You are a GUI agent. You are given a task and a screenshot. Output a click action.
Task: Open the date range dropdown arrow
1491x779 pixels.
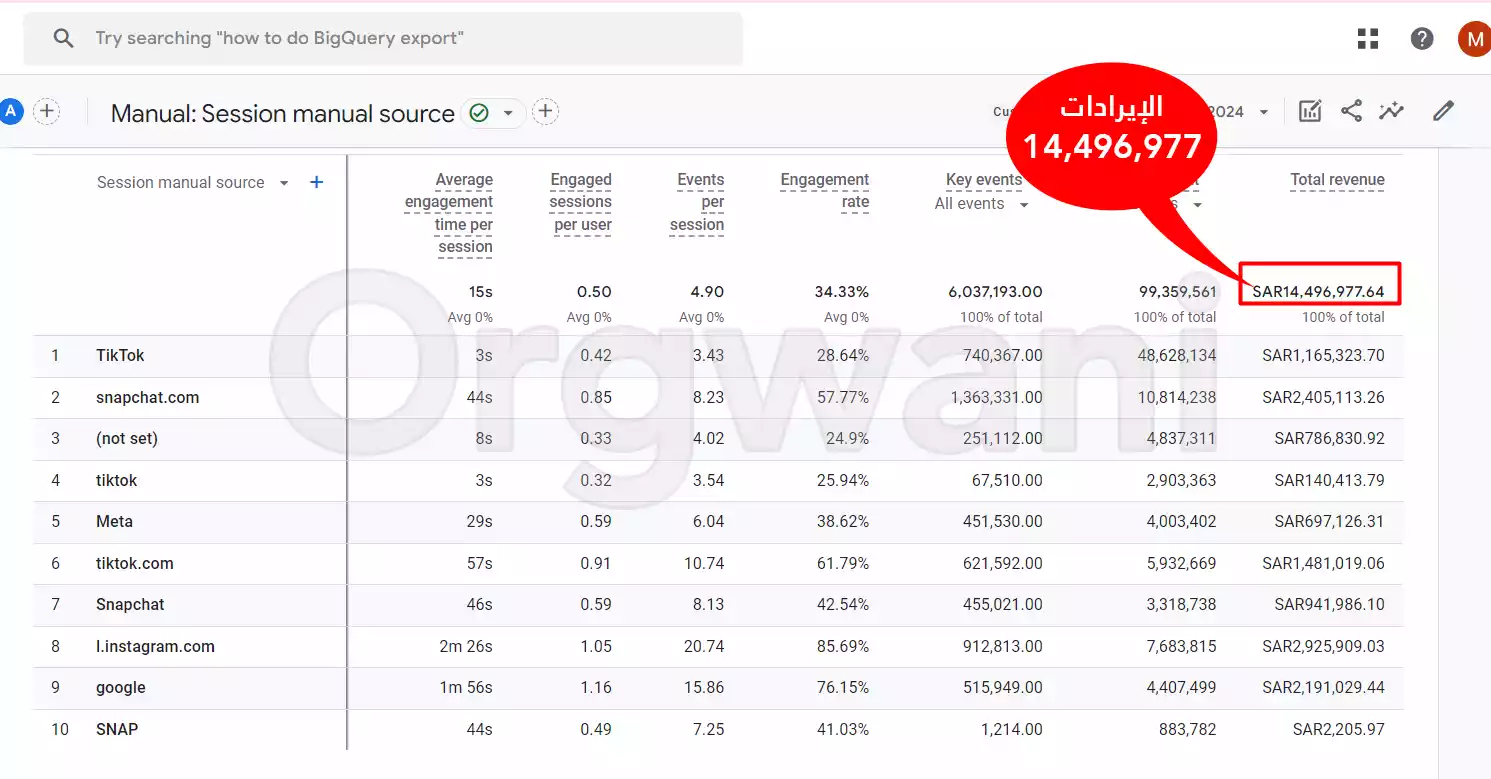pos(1264,112)
